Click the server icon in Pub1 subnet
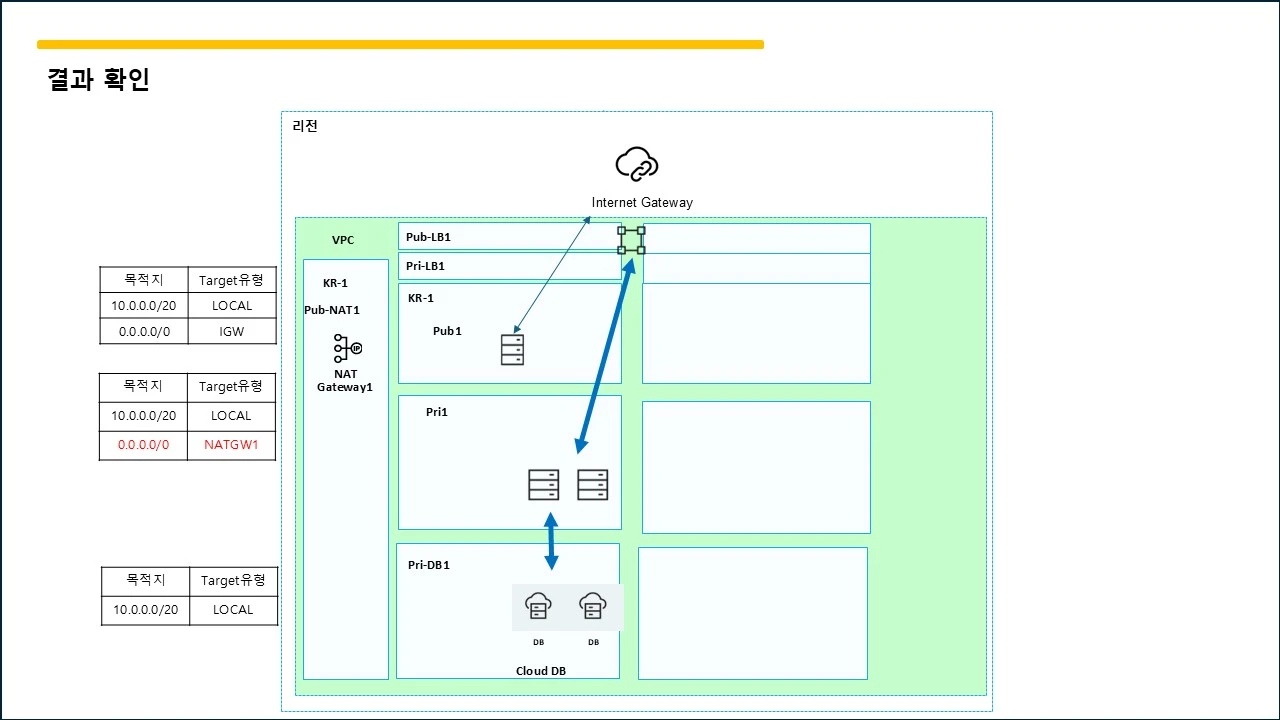The height and width of the screenshot is (720, 1280). (x=512, y=349)
